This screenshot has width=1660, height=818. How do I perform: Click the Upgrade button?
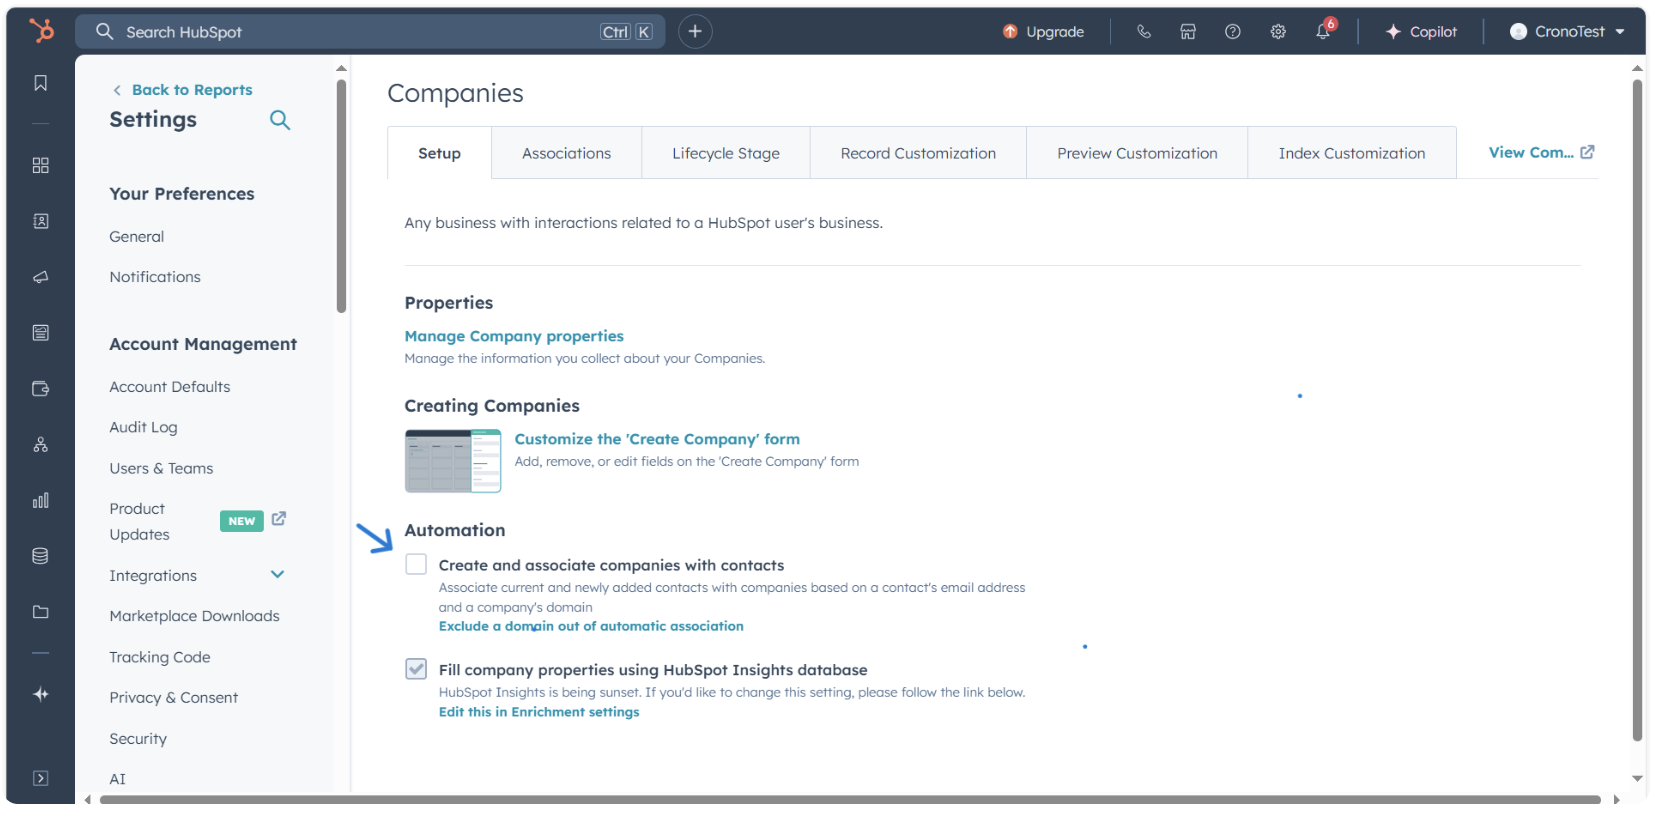click(1044, 32)
